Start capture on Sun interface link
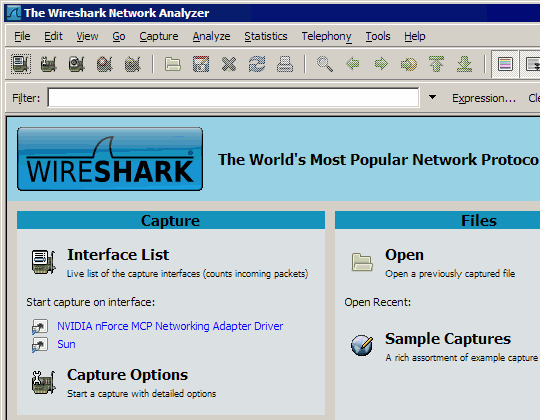Image resolution: width=540 pixels, height=420 pixels. 66,344
